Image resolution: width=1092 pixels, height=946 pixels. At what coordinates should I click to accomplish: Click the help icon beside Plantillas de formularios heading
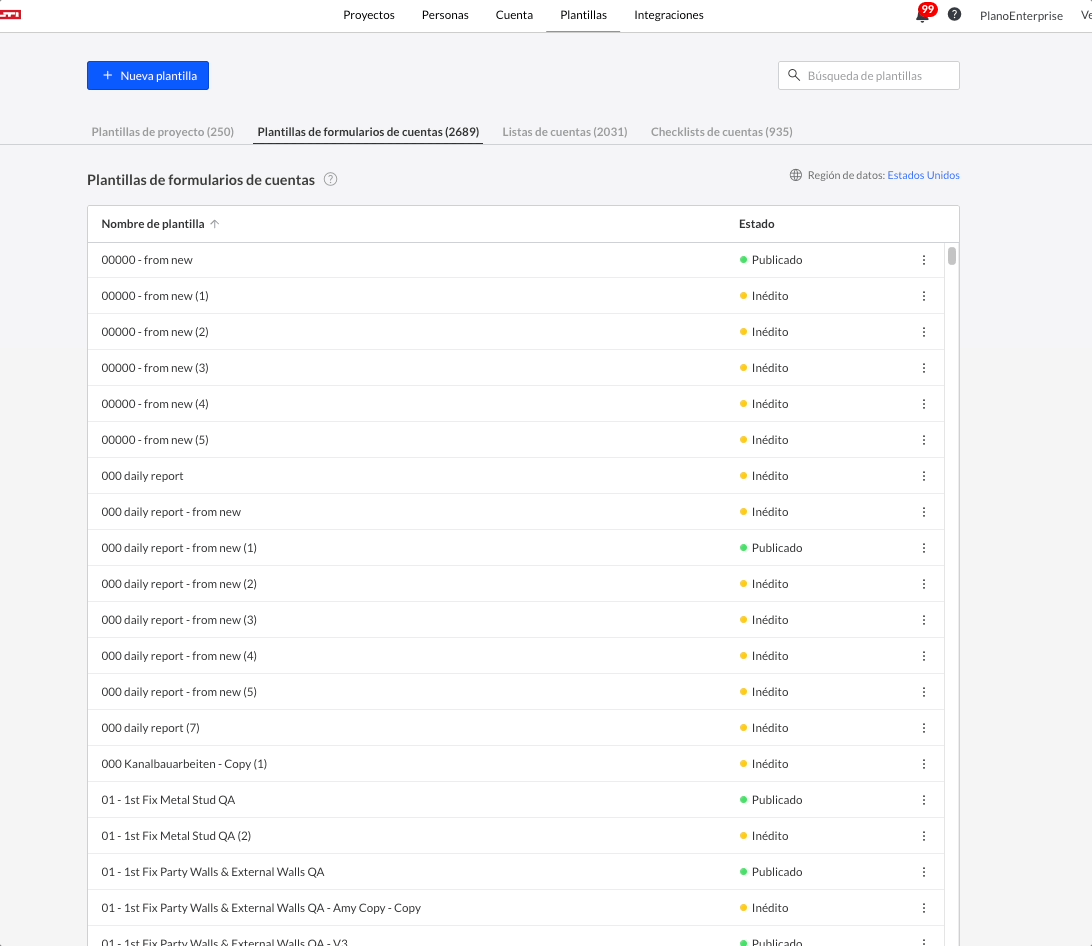click(331, 179)
